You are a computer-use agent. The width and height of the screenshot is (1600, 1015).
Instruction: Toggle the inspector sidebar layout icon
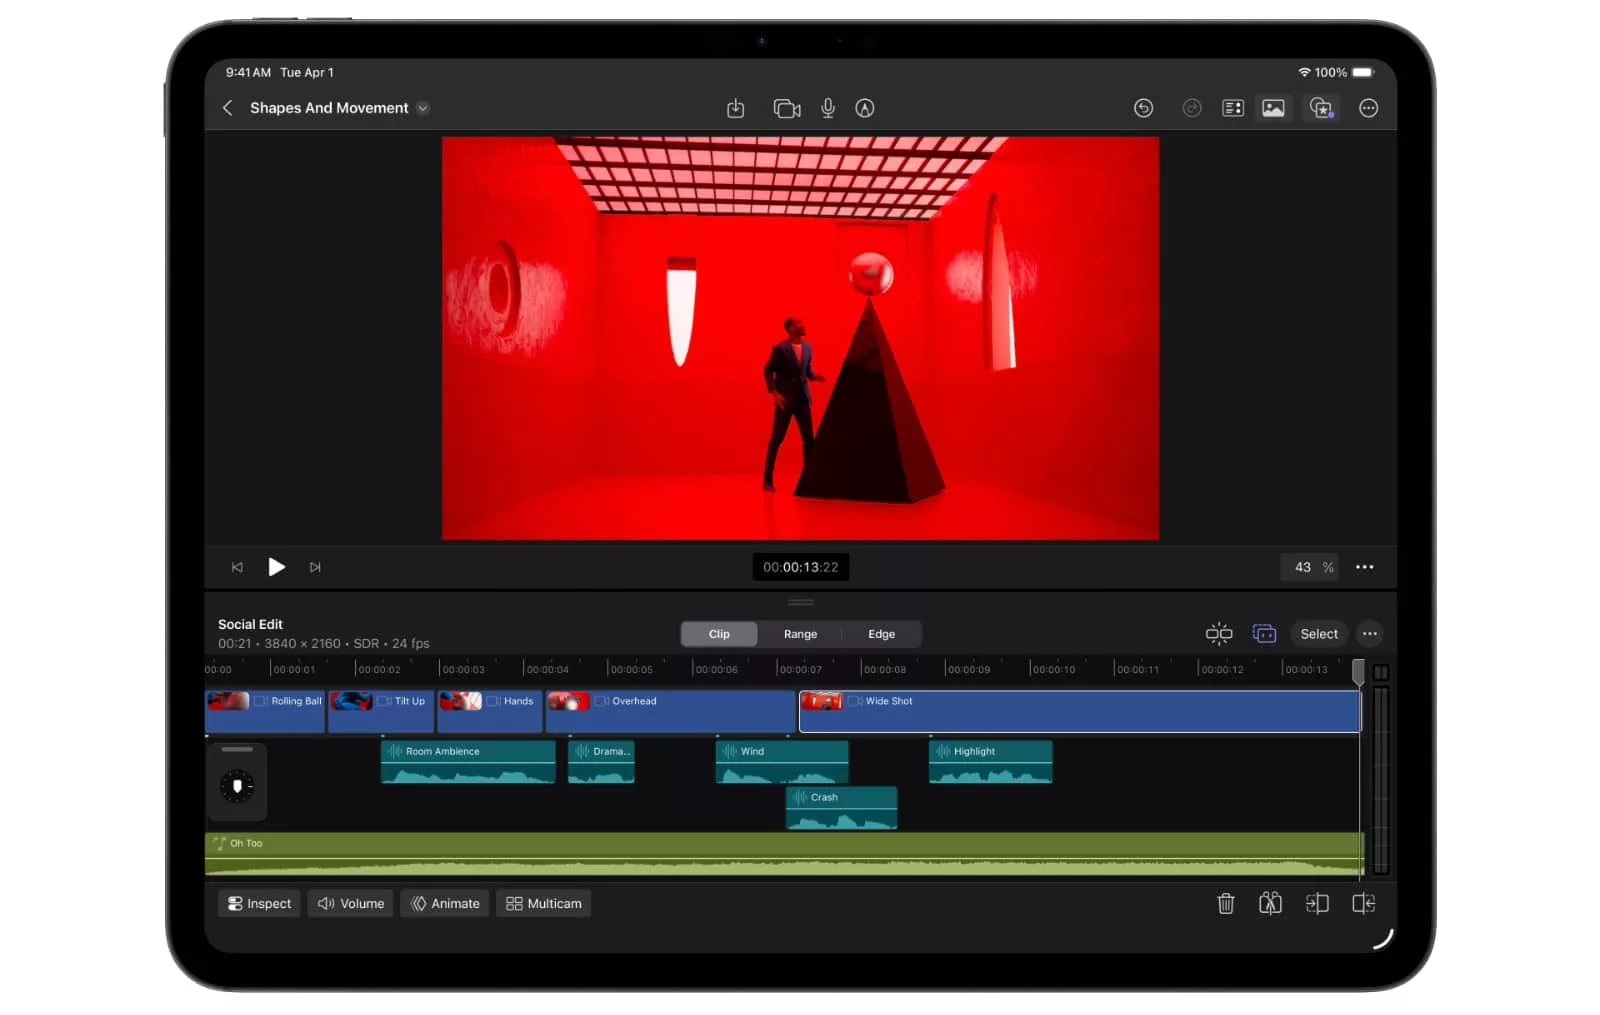[1233, 108]
